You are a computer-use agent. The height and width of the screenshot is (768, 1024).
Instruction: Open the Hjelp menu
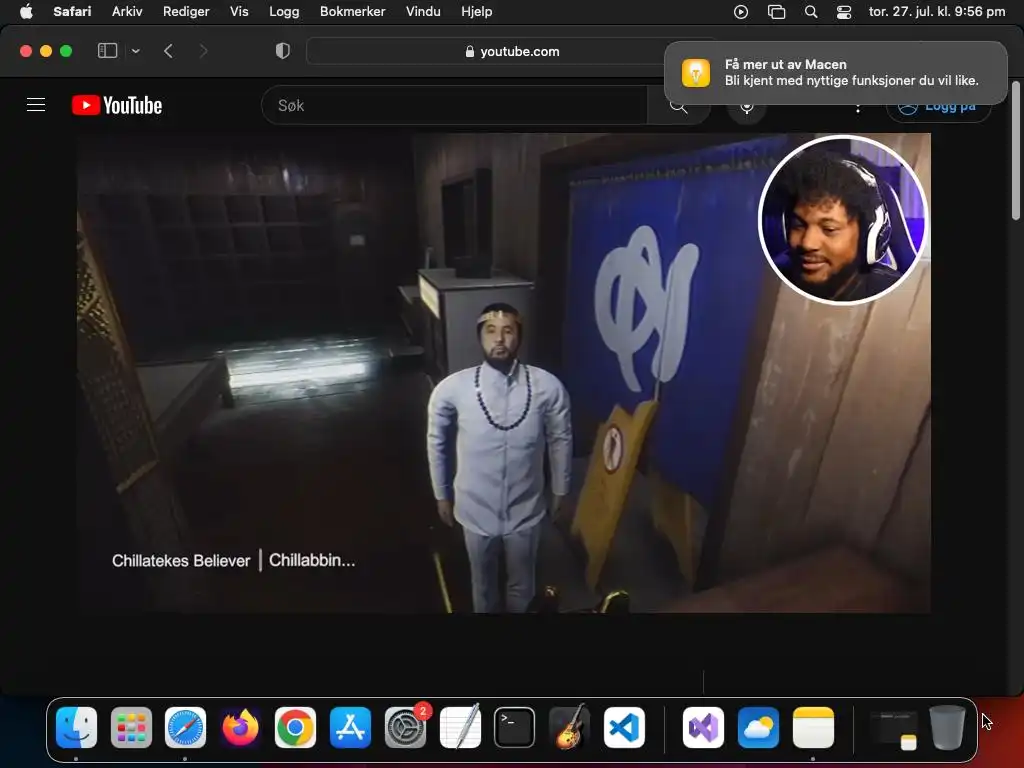click(477, 11)
